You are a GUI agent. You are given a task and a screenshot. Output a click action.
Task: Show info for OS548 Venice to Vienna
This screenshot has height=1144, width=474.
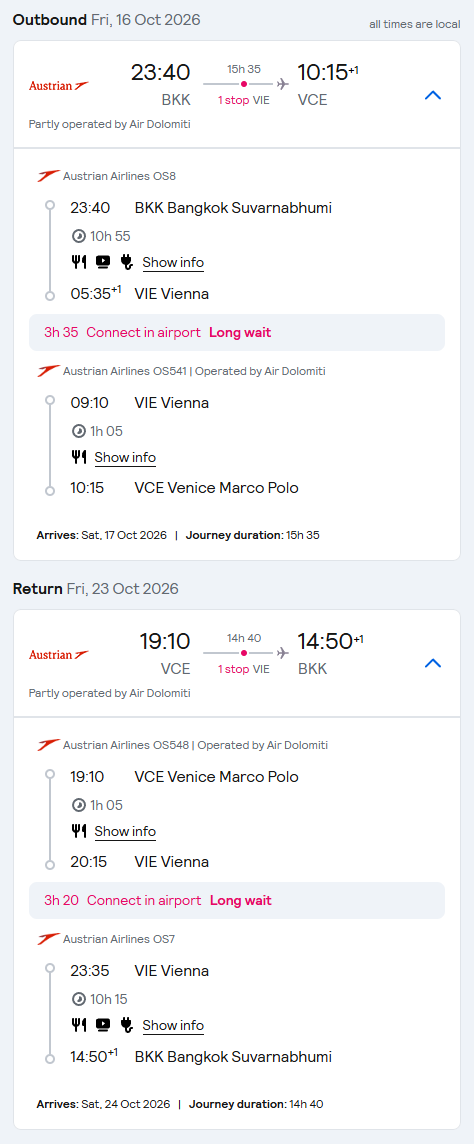[125, 831]
